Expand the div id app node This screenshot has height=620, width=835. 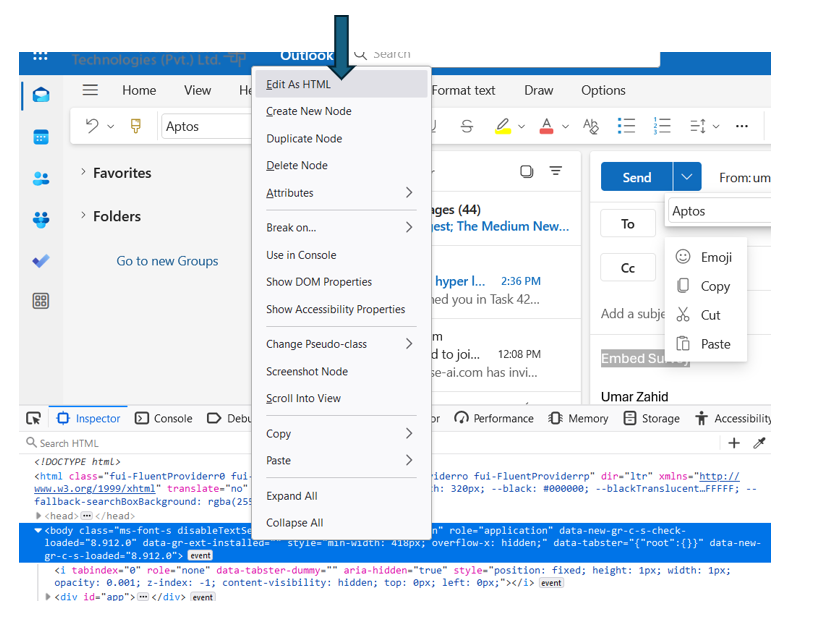(48, 597)
